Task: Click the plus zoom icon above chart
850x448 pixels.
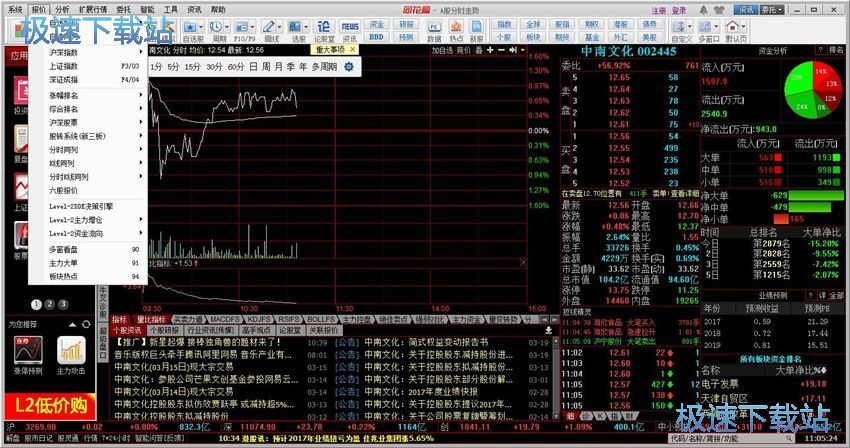Action: [x=490, y=50]
